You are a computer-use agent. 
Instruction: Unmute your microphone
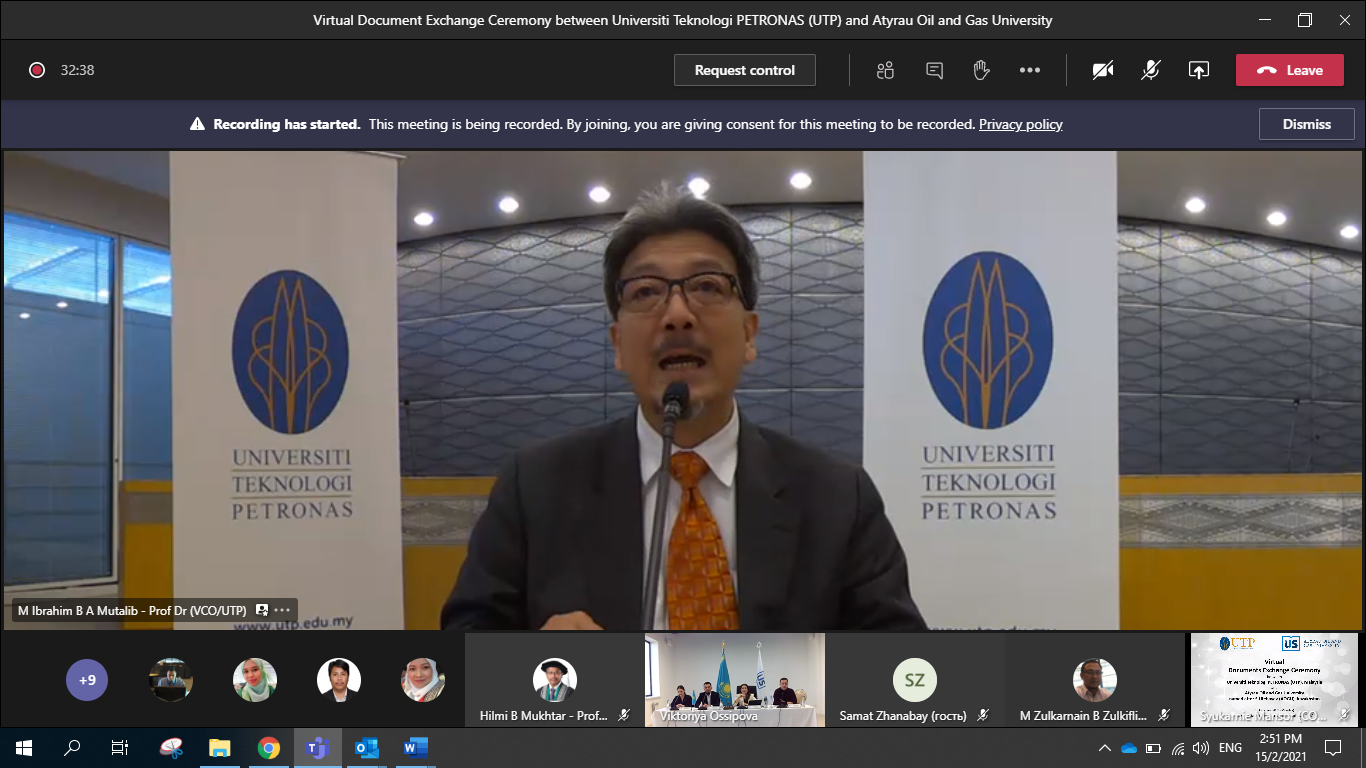click(x=1150, y=70)
